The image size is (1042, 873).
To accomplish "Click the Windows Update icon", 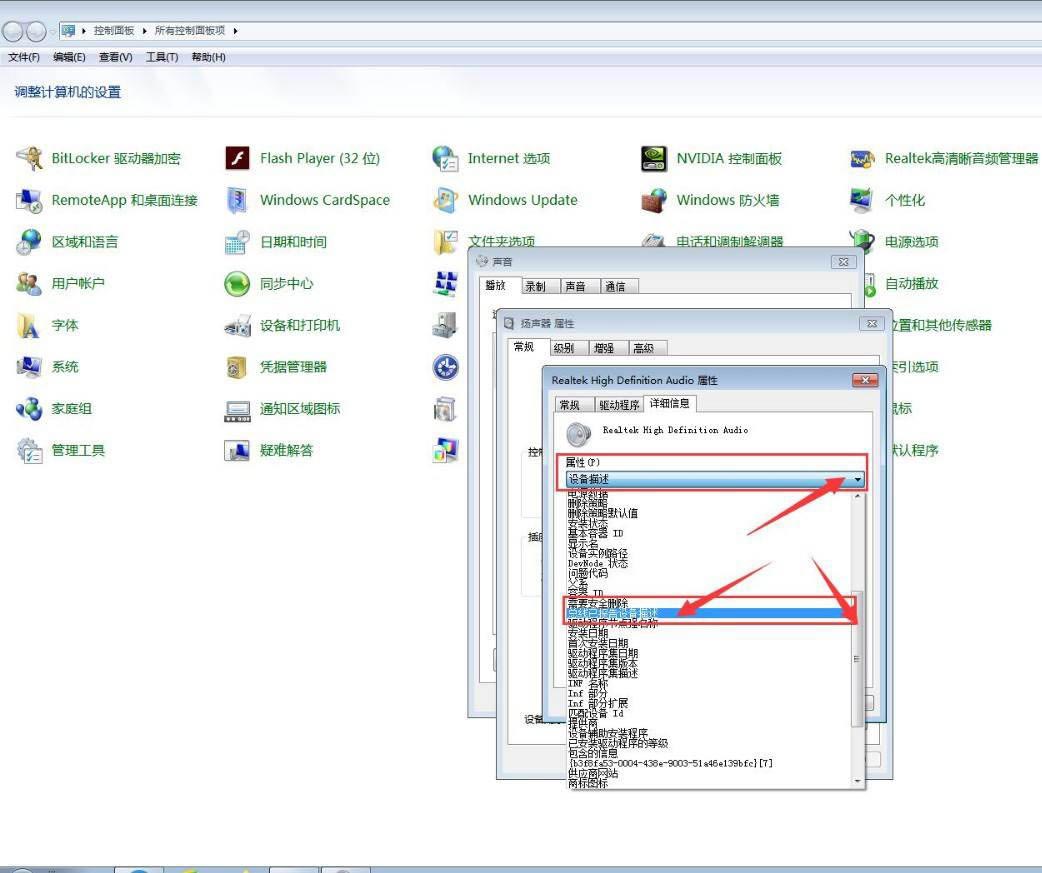I will tap(445, 200).
